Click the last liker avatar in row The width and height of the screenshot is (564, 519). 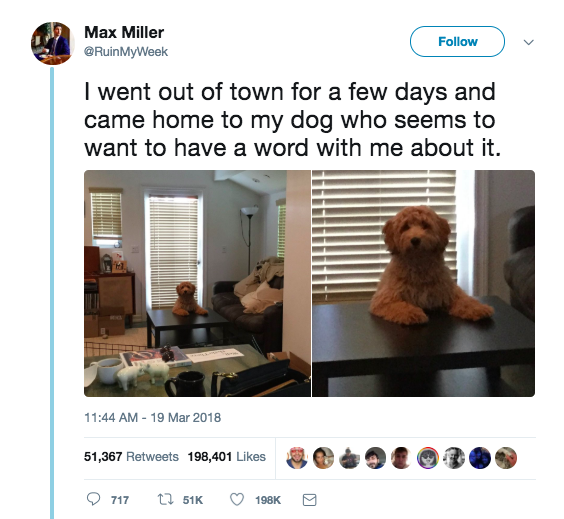click(x=506, y=458)
